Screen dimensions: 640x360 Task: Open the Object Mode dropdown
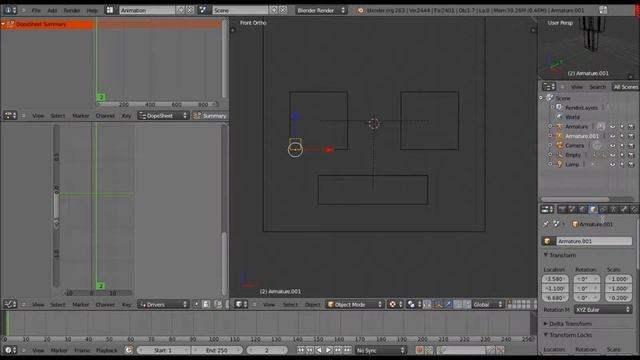click(x=355, y=304)
